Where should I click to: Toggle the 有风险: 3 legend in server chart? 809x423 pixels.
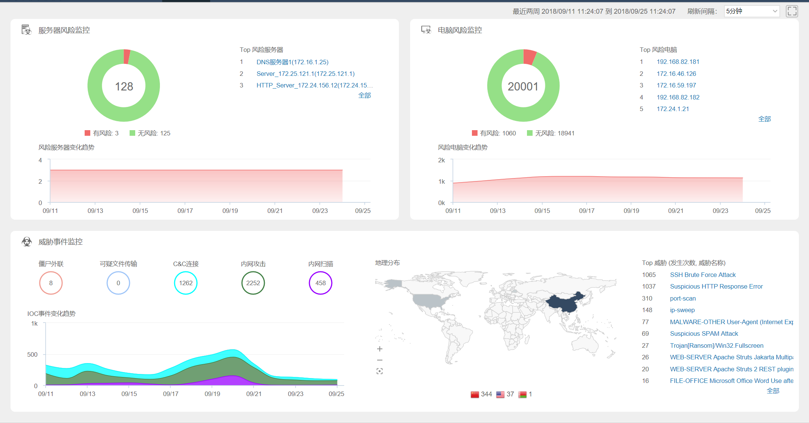click(101, 133)
